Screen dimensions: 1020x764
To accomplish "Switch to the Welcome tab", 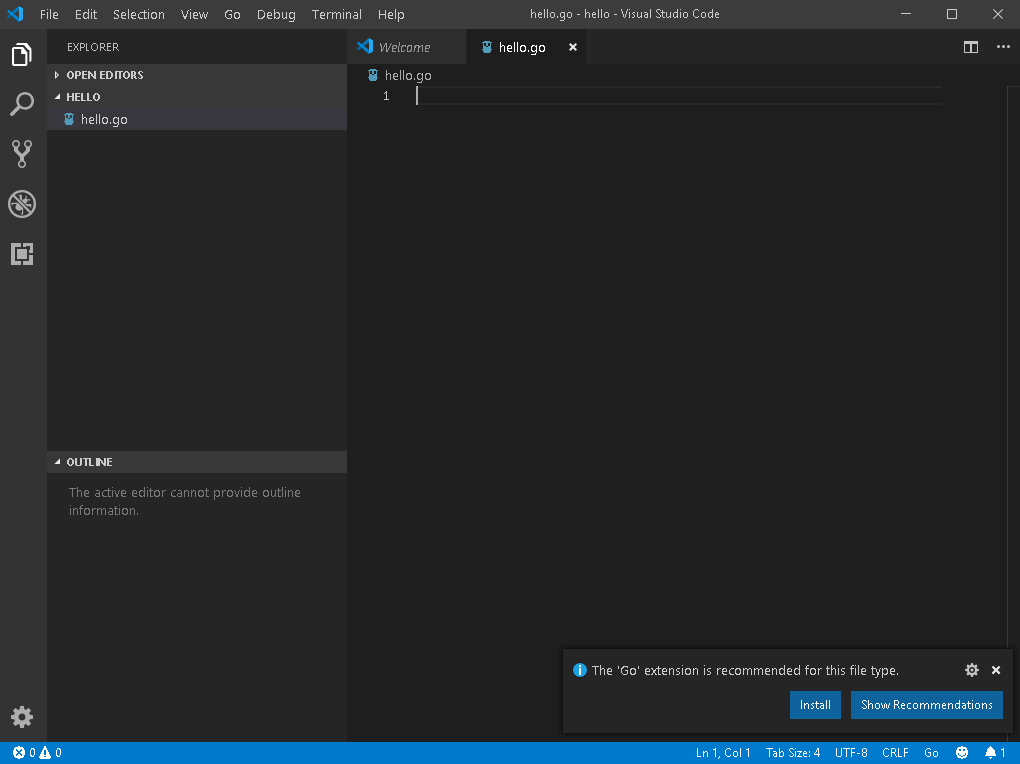I will 406,46.
